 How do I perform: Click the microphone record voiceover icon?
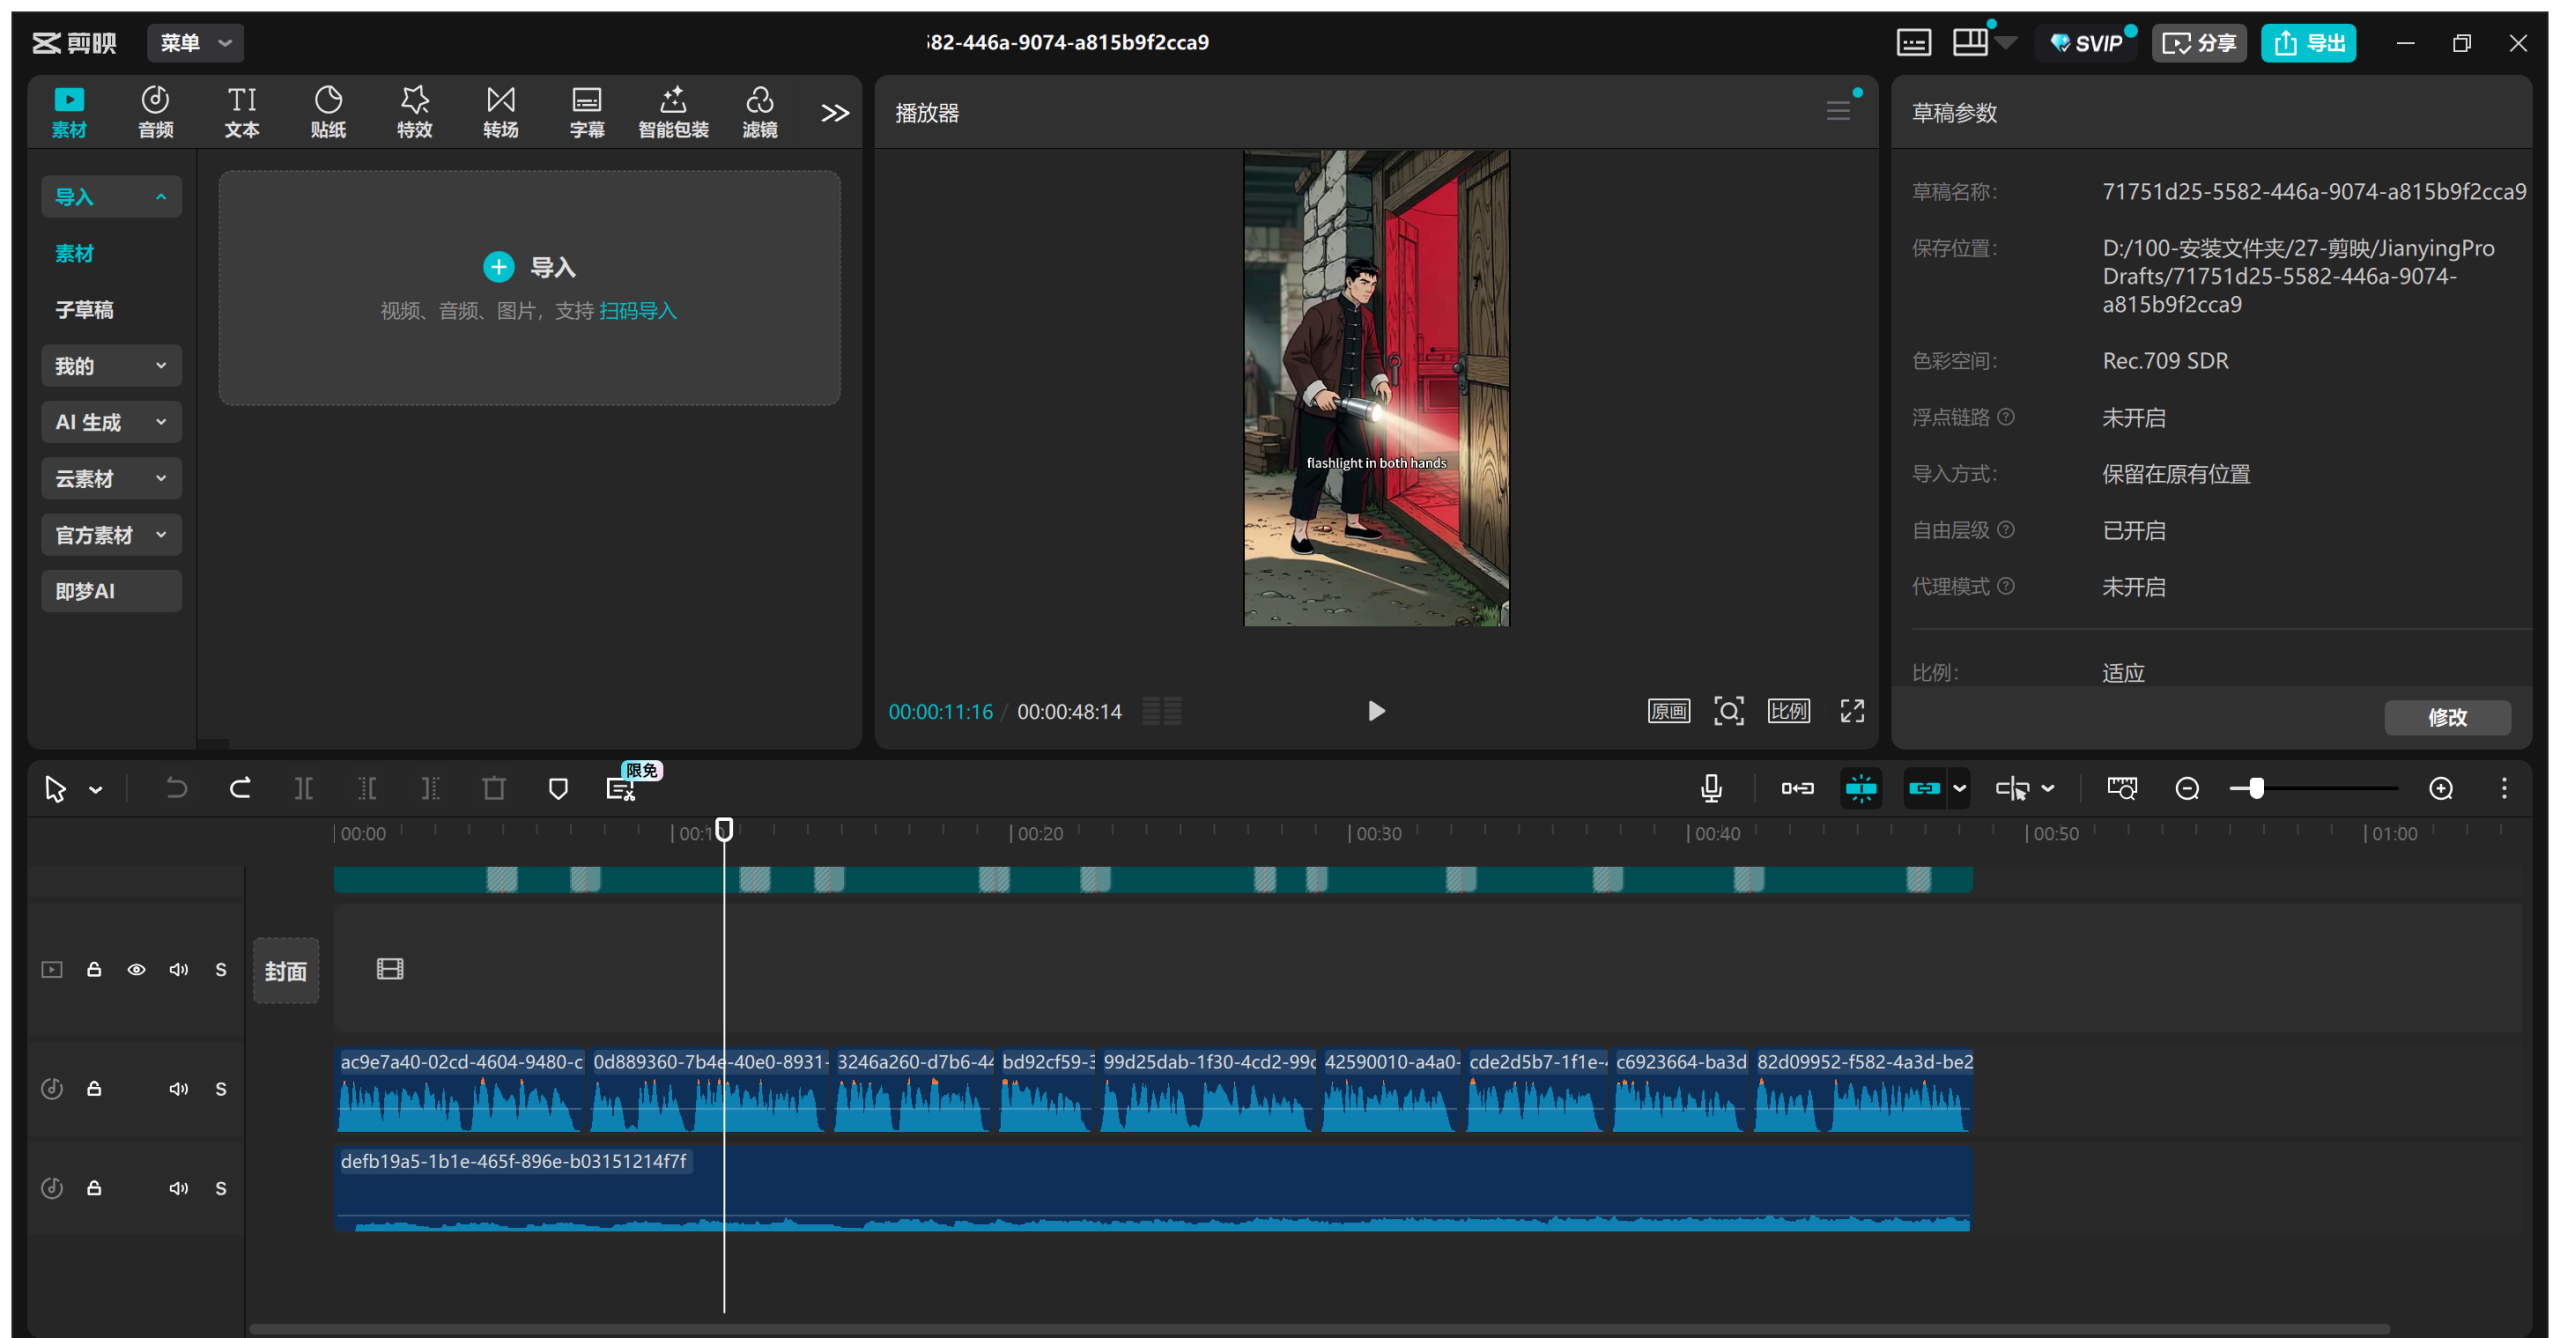click(x=1711, y=789)
